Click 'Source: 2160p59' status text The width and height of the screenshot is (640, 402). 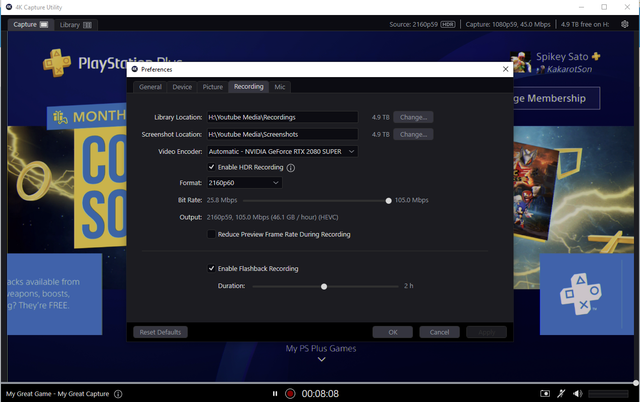click(413, 24)
